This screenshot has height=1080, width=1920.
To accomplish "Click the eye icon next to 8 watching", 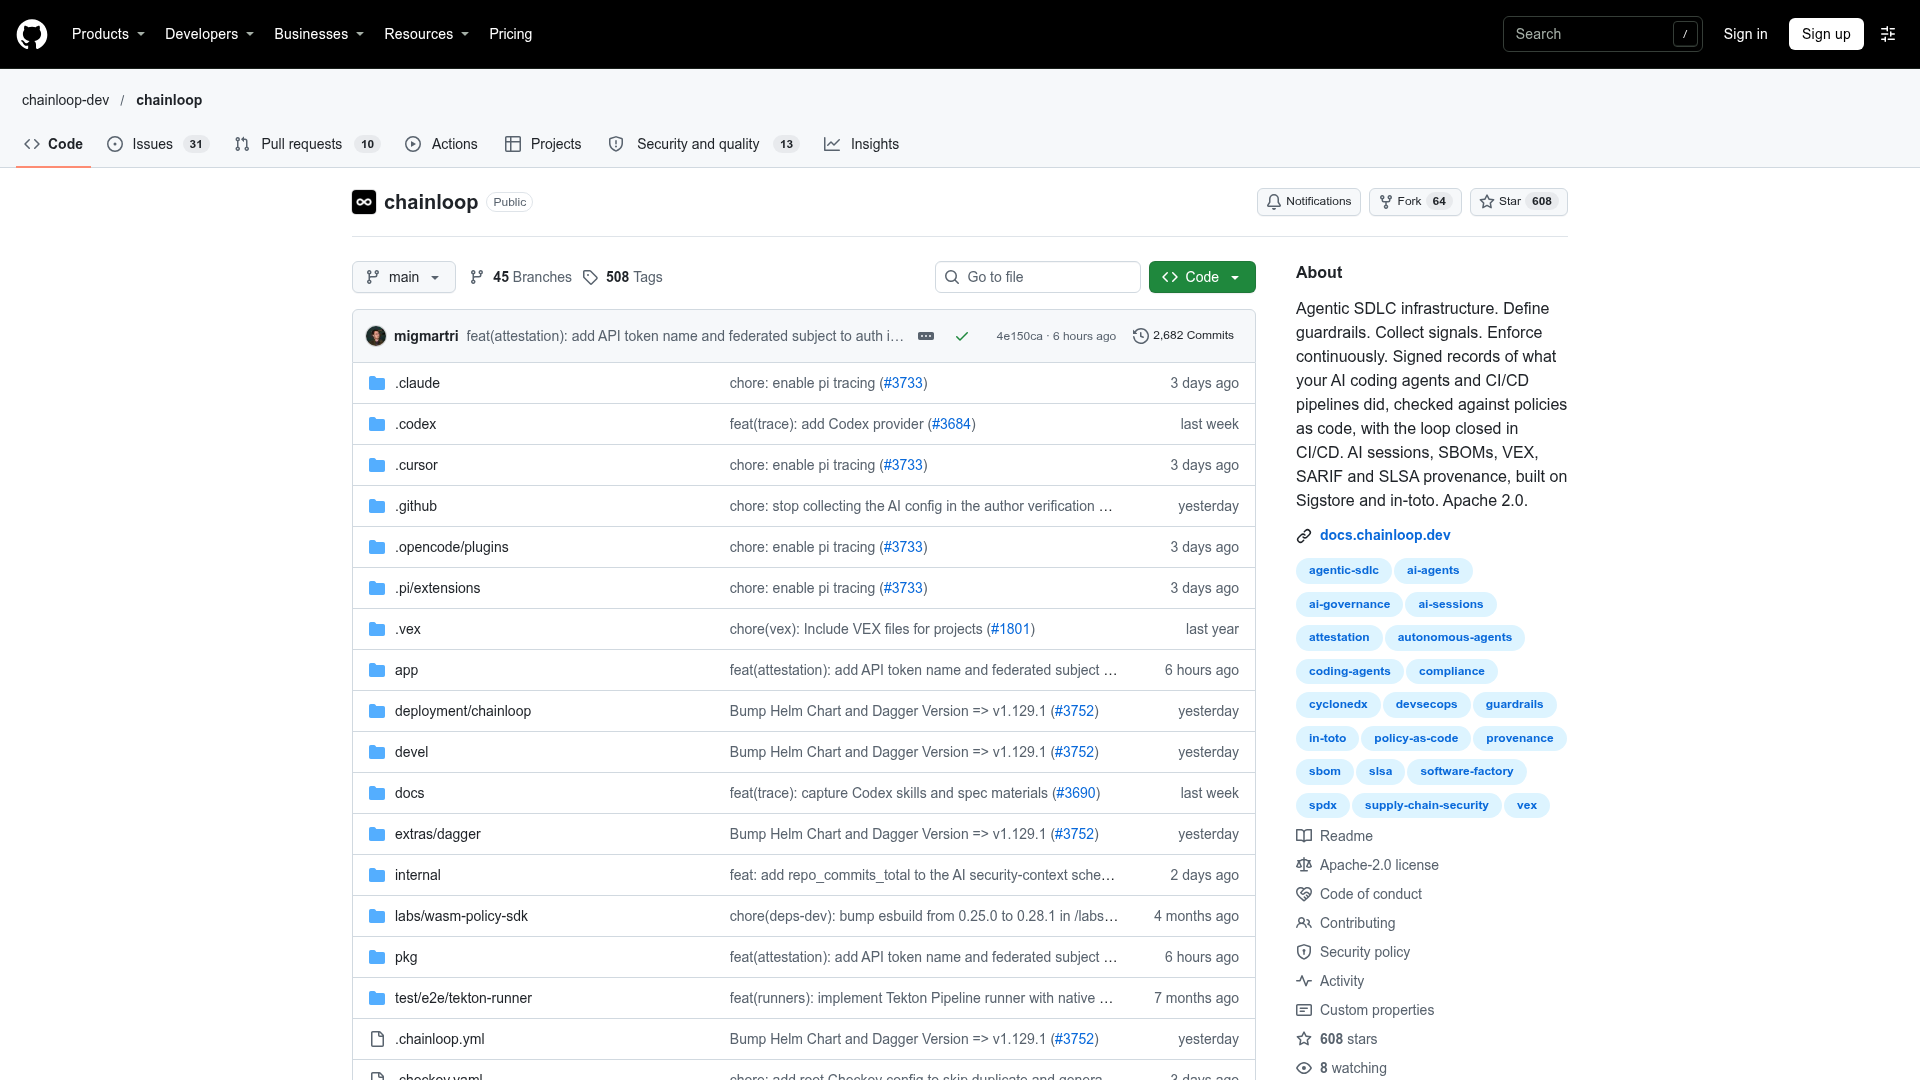I will 1304,1068.
